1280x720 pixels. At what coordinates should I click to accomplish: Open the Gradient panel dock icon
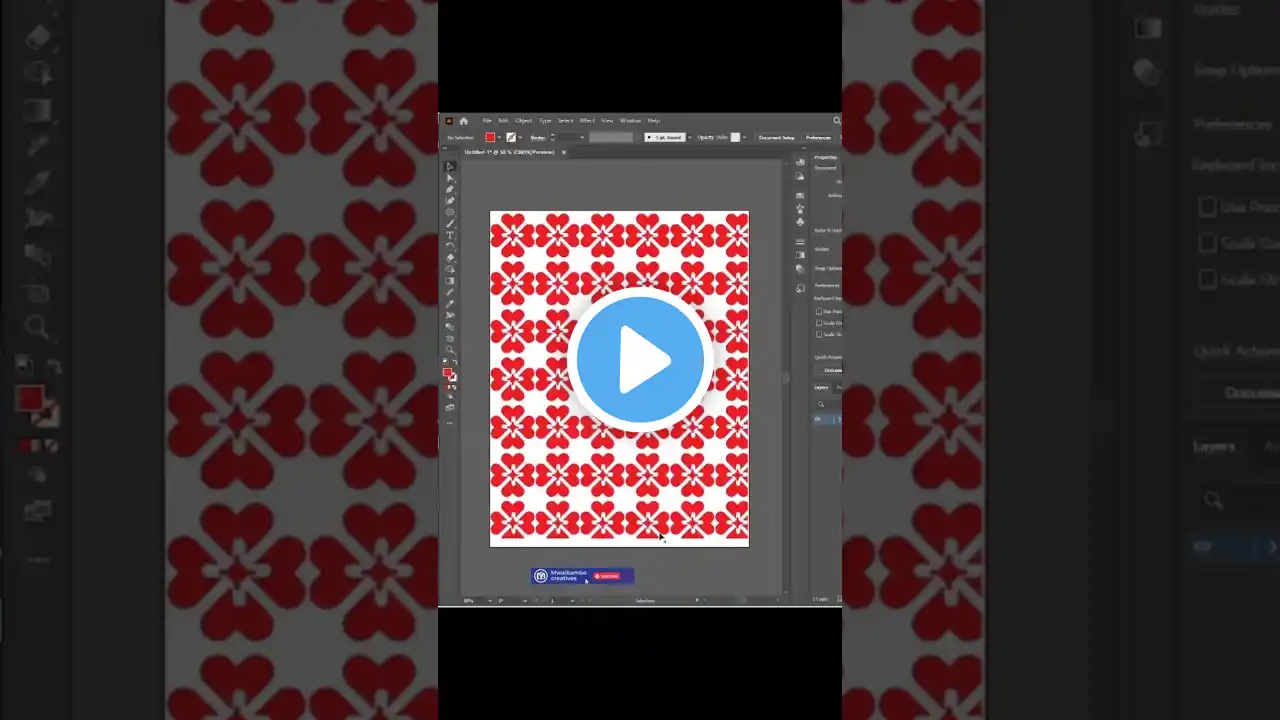pyautogui.click(x=800, y=255)
